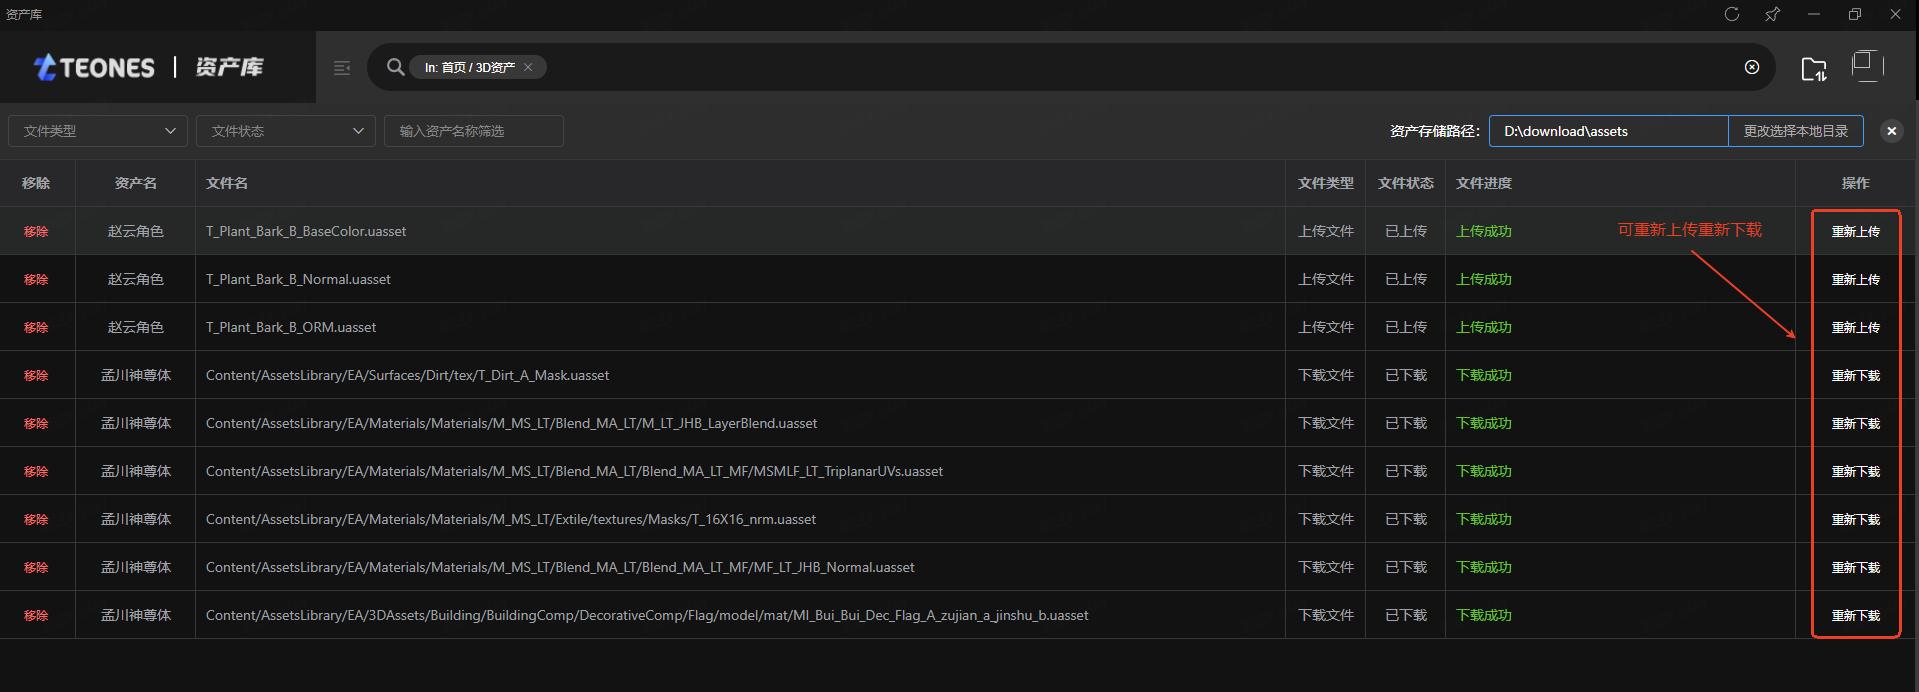This screenshot has height=692, width=1919.
Task: Click the asset storage path field
Action: pyautogui.click(x=1608, y=131)
